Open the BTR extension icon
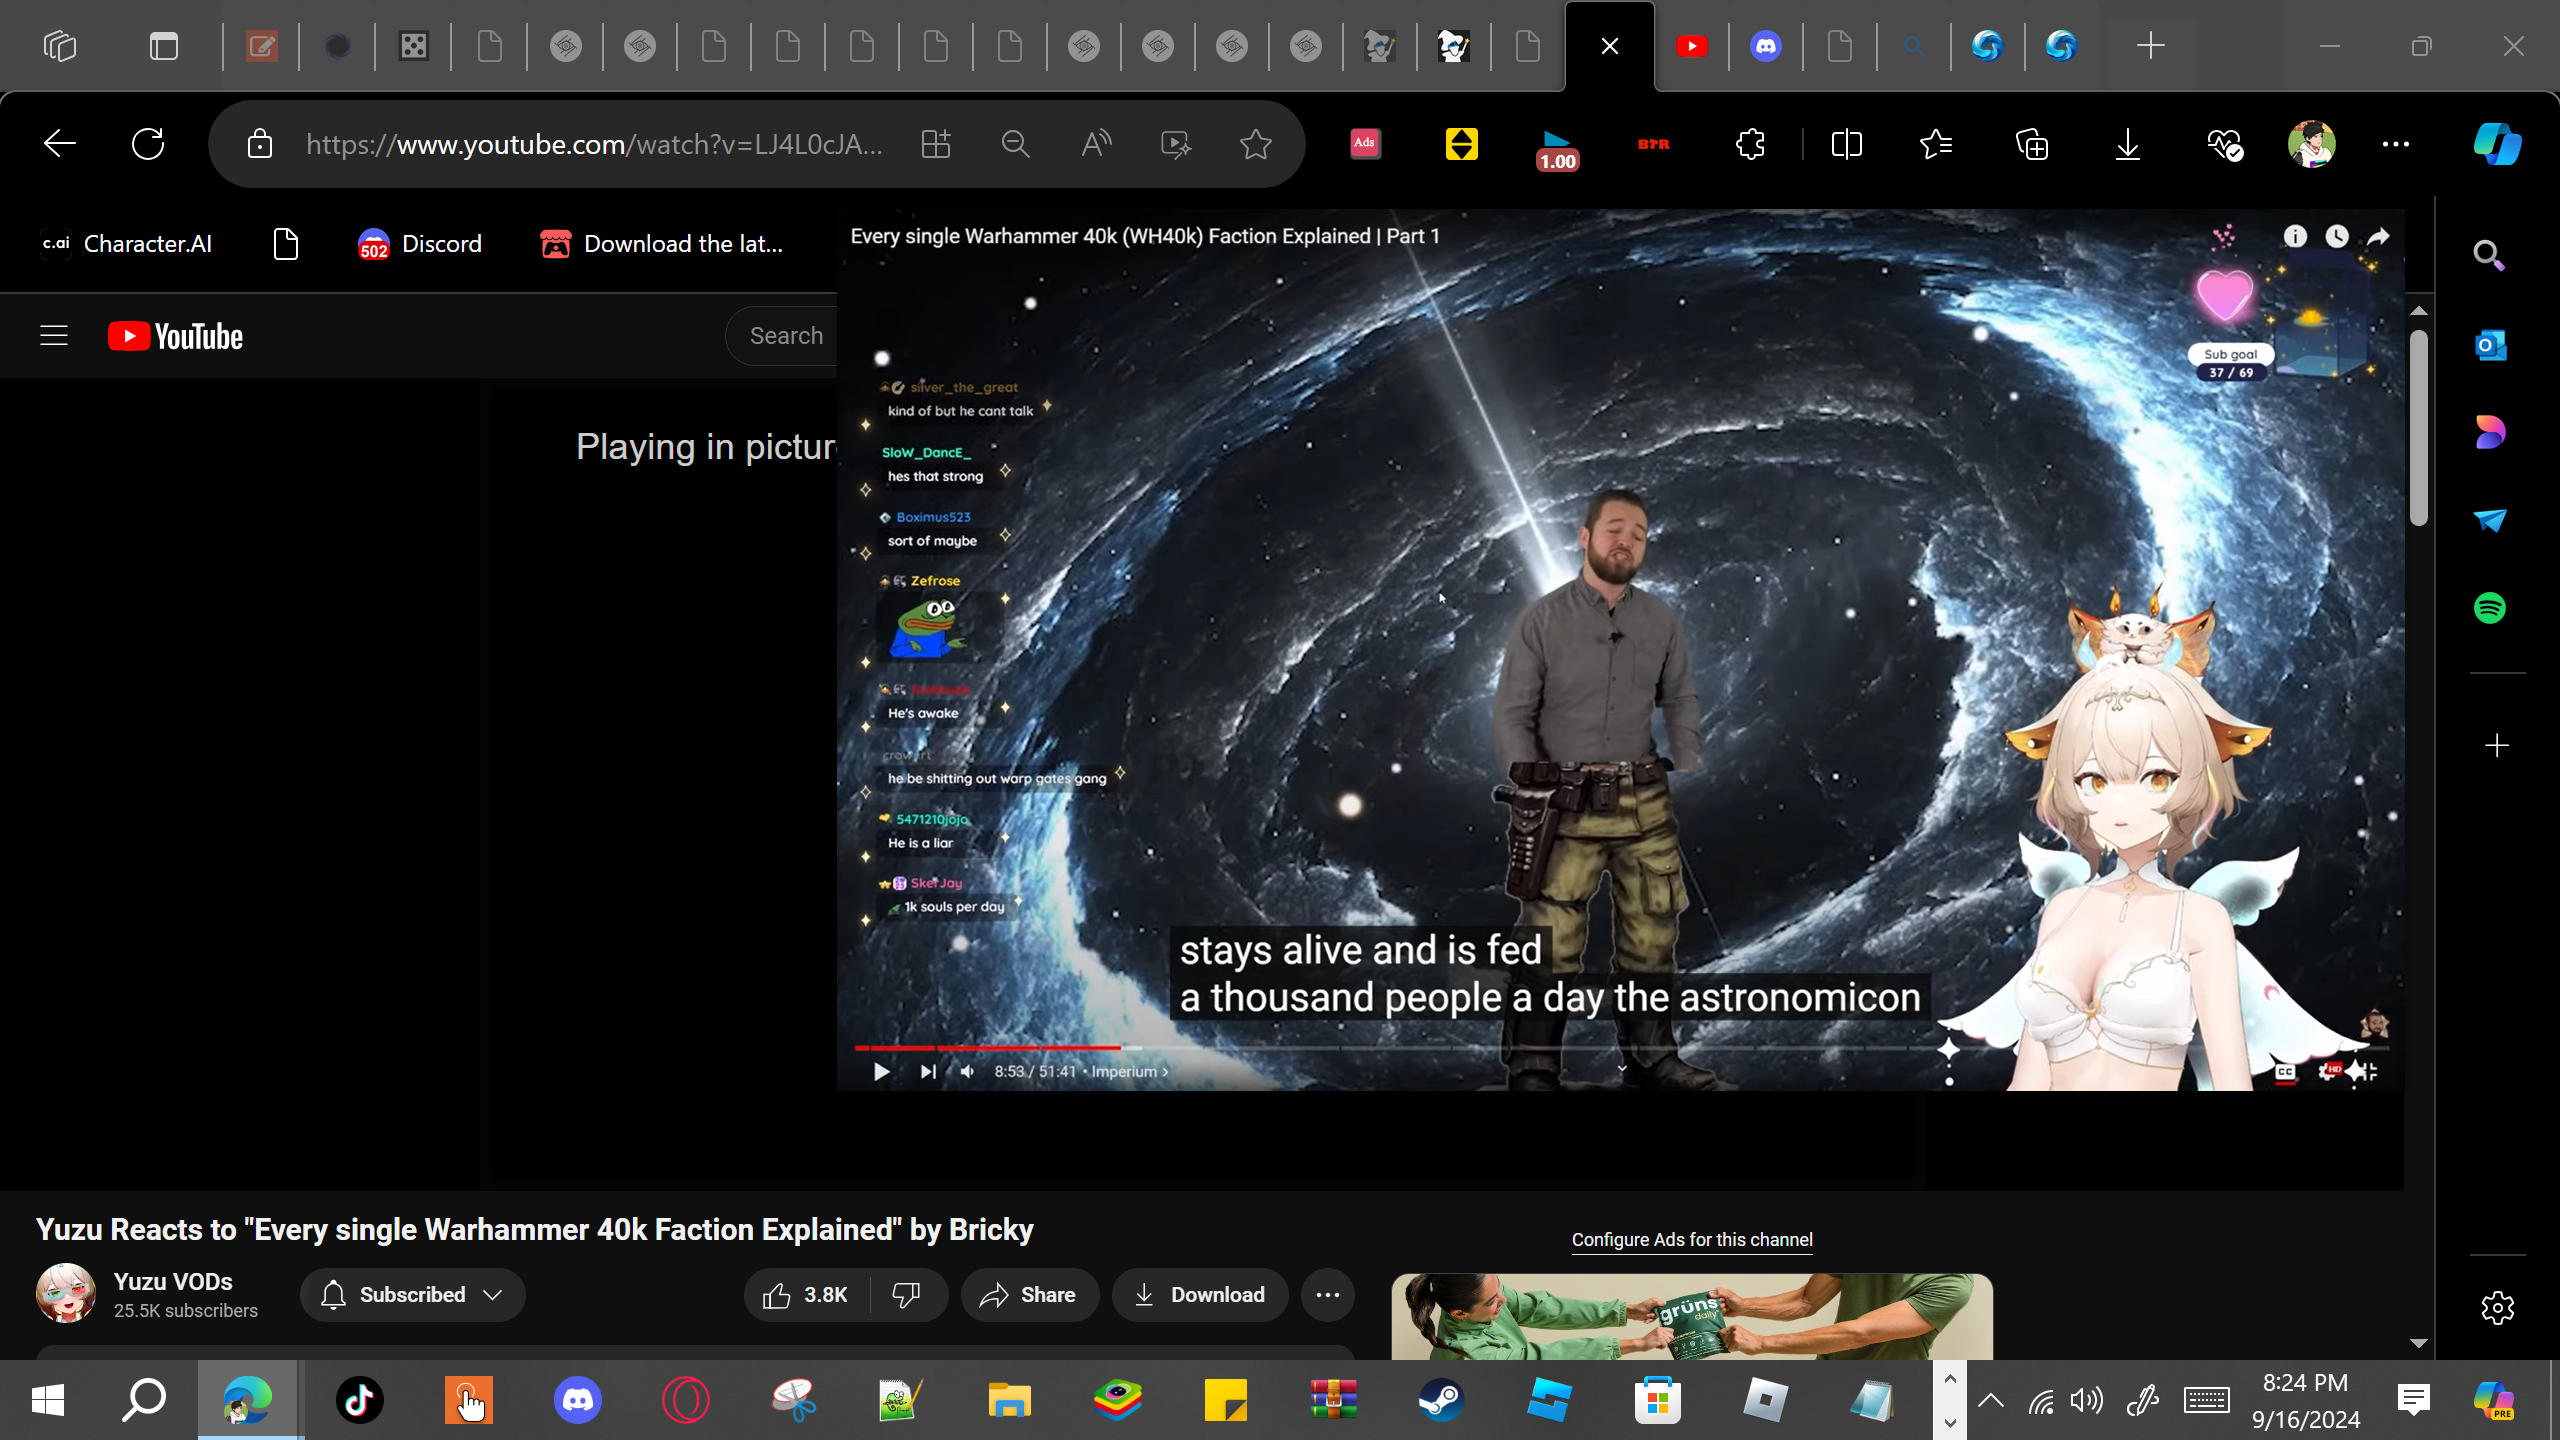 [1653, 144]
